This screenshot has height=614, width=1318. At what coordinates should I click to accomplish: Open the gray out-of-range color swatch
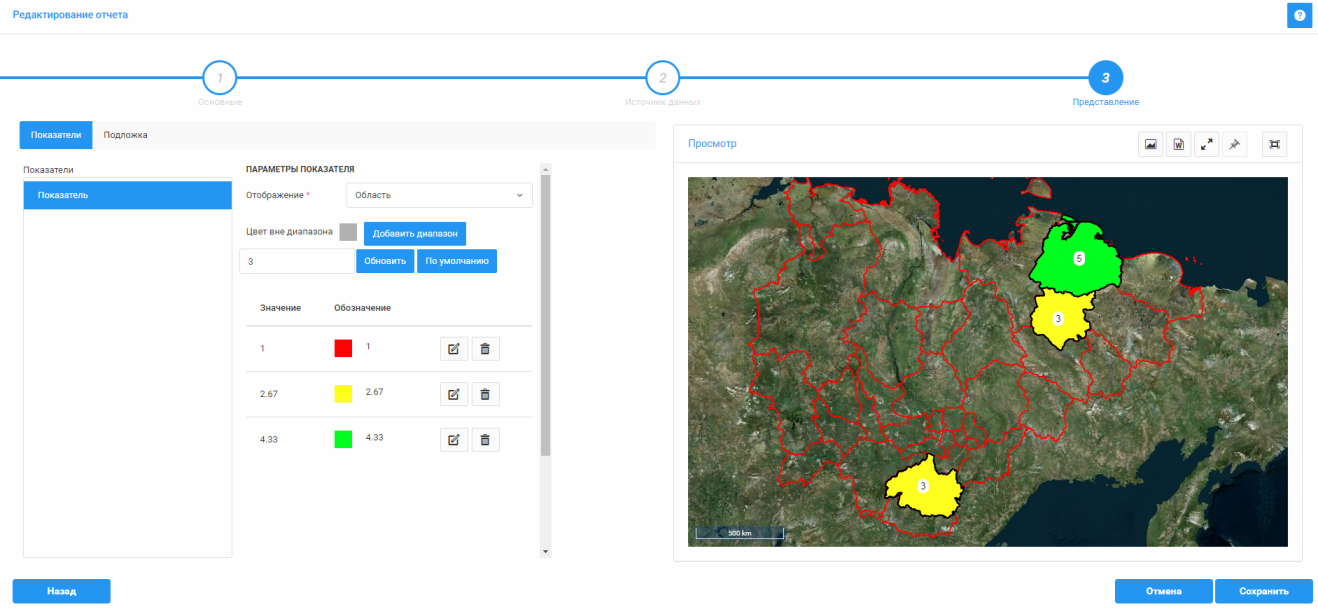(x=348, y=232)
